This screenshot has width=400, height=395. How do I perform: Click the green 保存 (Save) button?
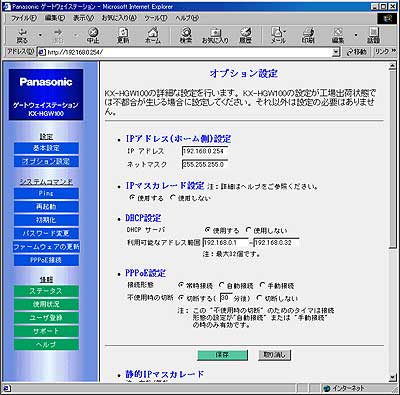click(222, 355)
